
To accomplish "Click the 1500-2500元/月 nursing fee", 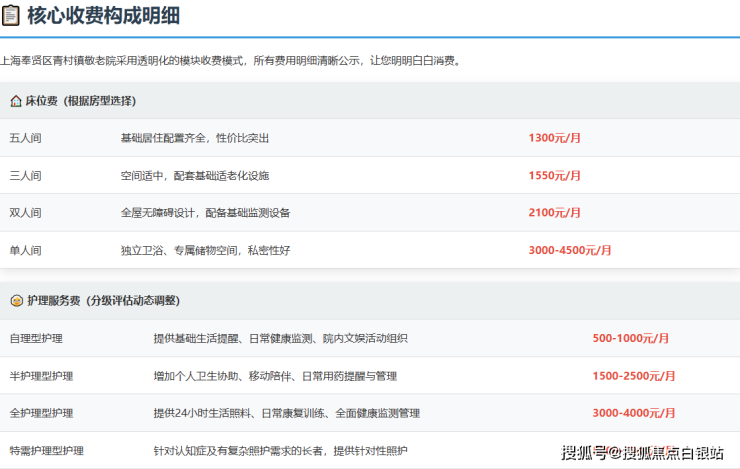I will [633, 376].
